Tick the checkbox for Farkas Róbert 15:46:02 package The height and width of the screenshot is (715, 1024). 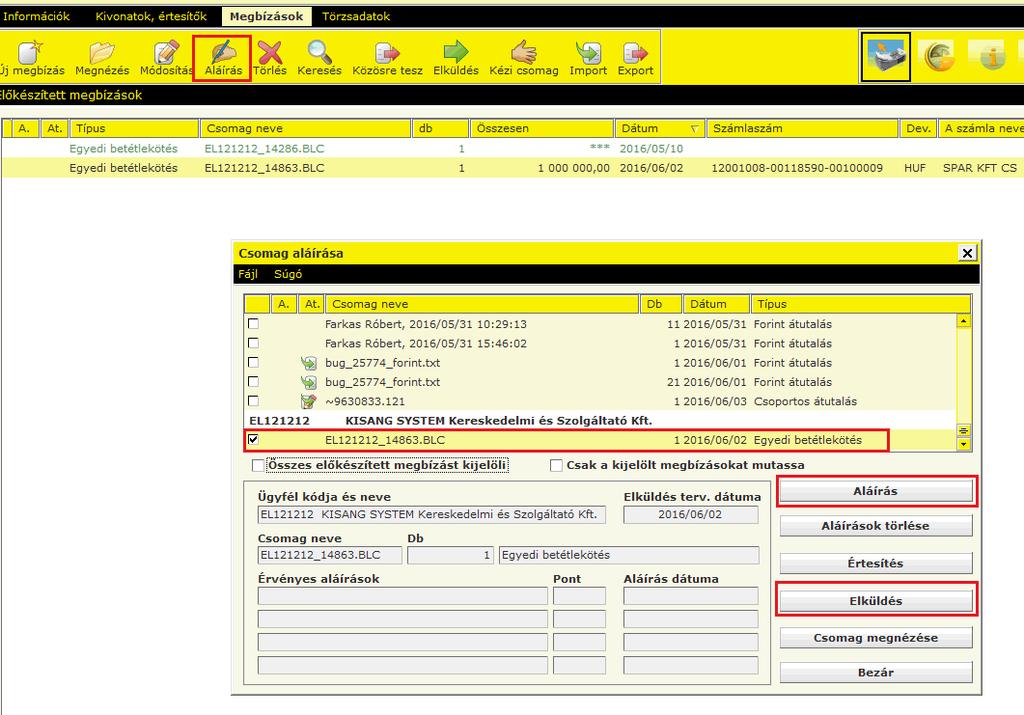tap(253, 343)
